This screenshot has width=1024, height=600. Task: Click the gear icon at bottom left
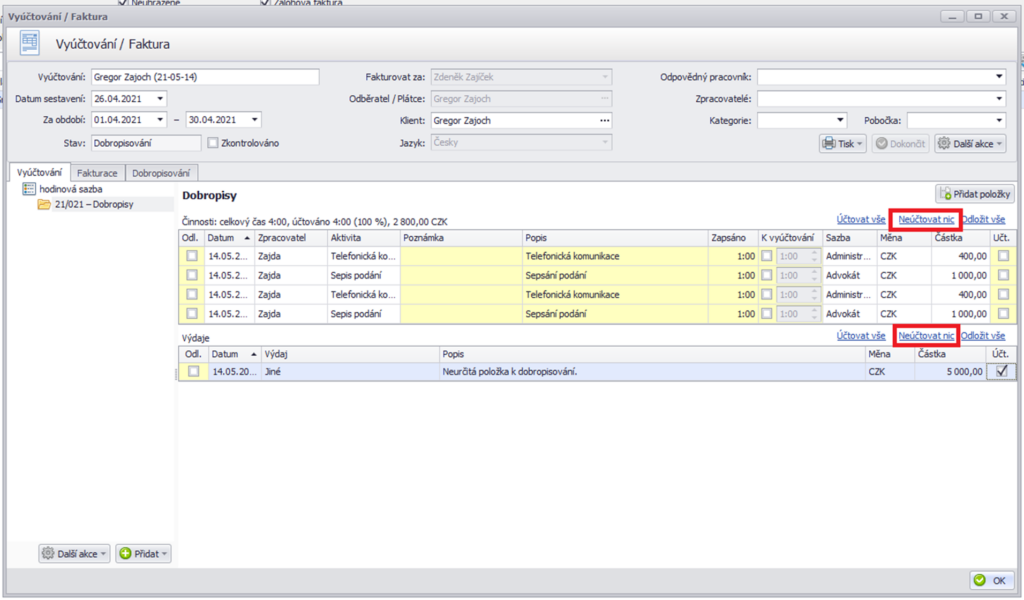(x=48, y=553)
